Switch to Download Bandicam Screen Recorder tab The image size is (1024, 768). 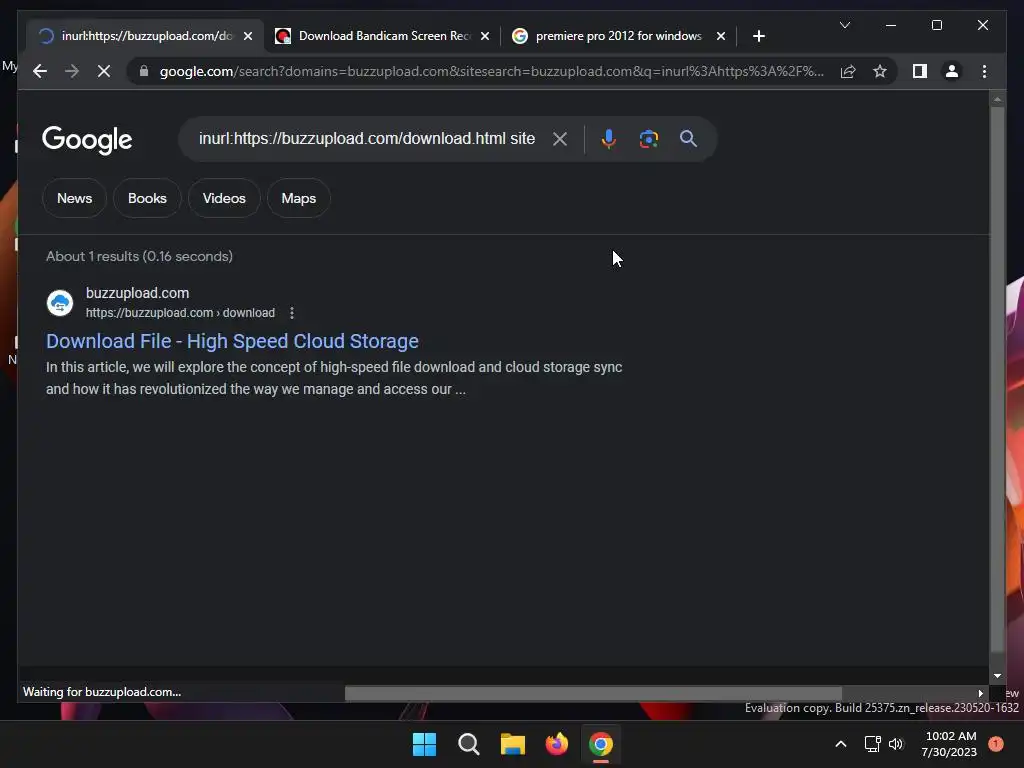tap(383, 36)
